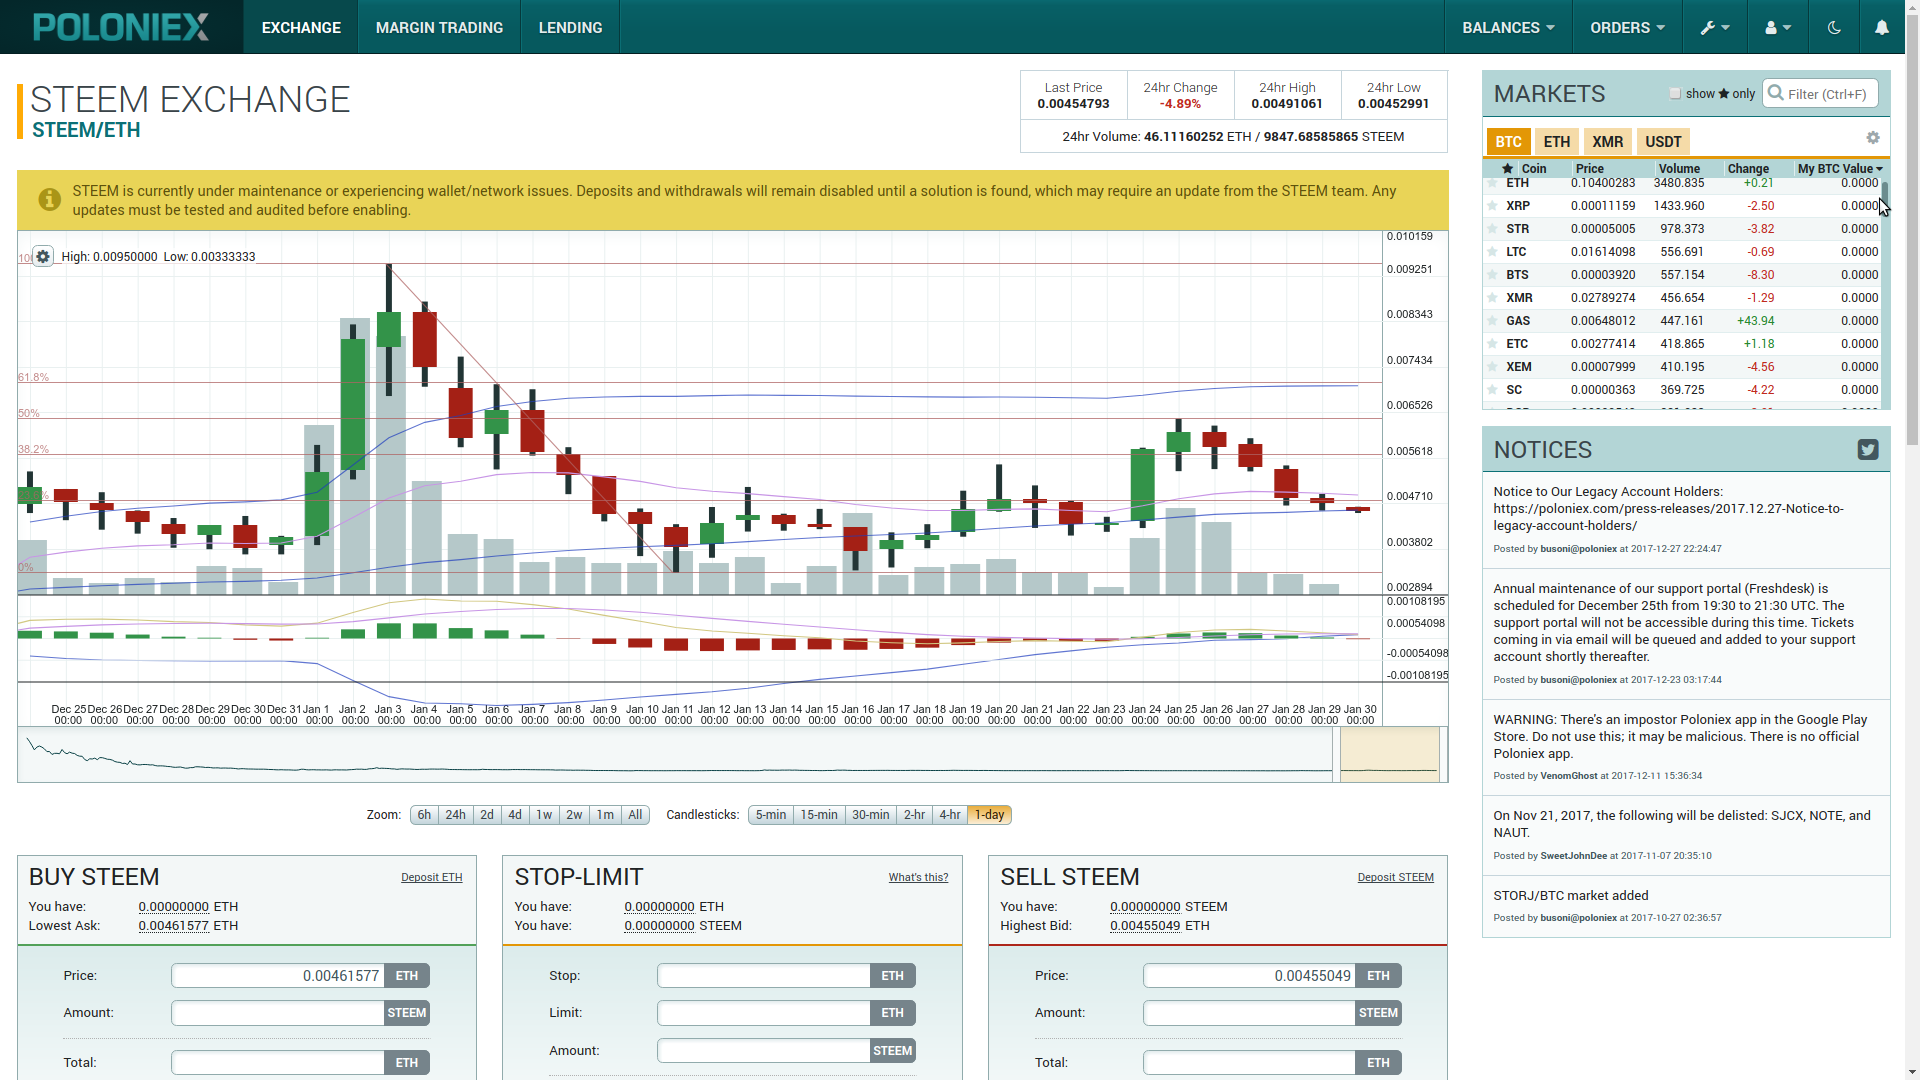This screenshot has width=1920, height=1080.
Task: Click Lowest Ask value 0.00461577
Action: tap(174, 926)
